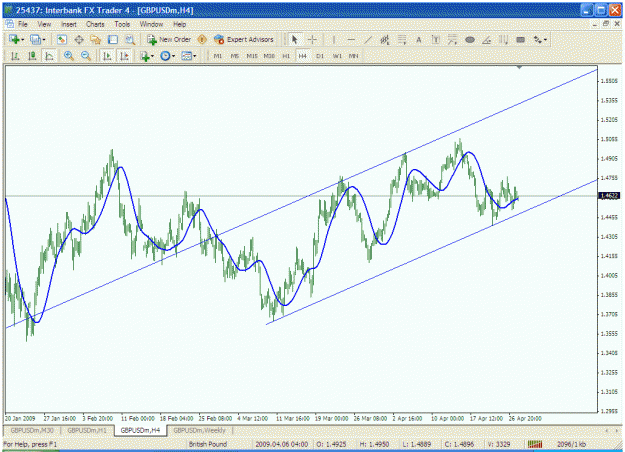Select the ellipse drawing tool
The height and width of the screenshot is (452, 625).
470,39
